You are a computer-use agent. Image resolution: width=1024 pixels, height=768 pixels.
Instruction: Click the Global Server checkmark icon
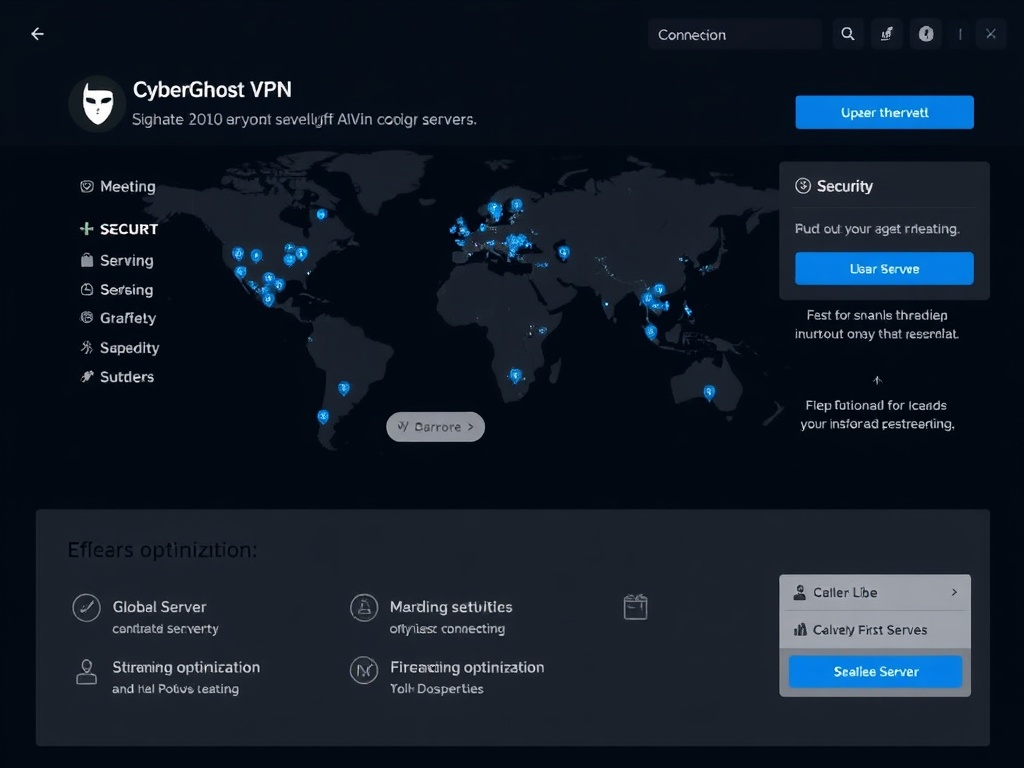click(86, 607)
